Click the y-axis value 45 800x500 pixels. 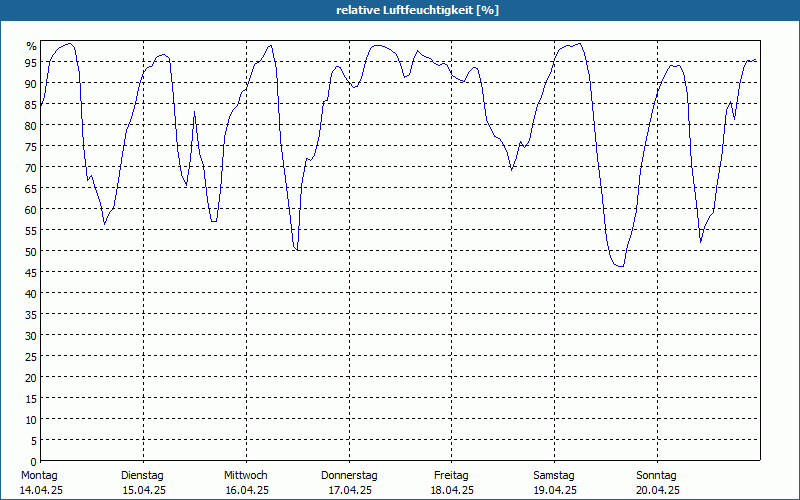[x=31, y=272]
